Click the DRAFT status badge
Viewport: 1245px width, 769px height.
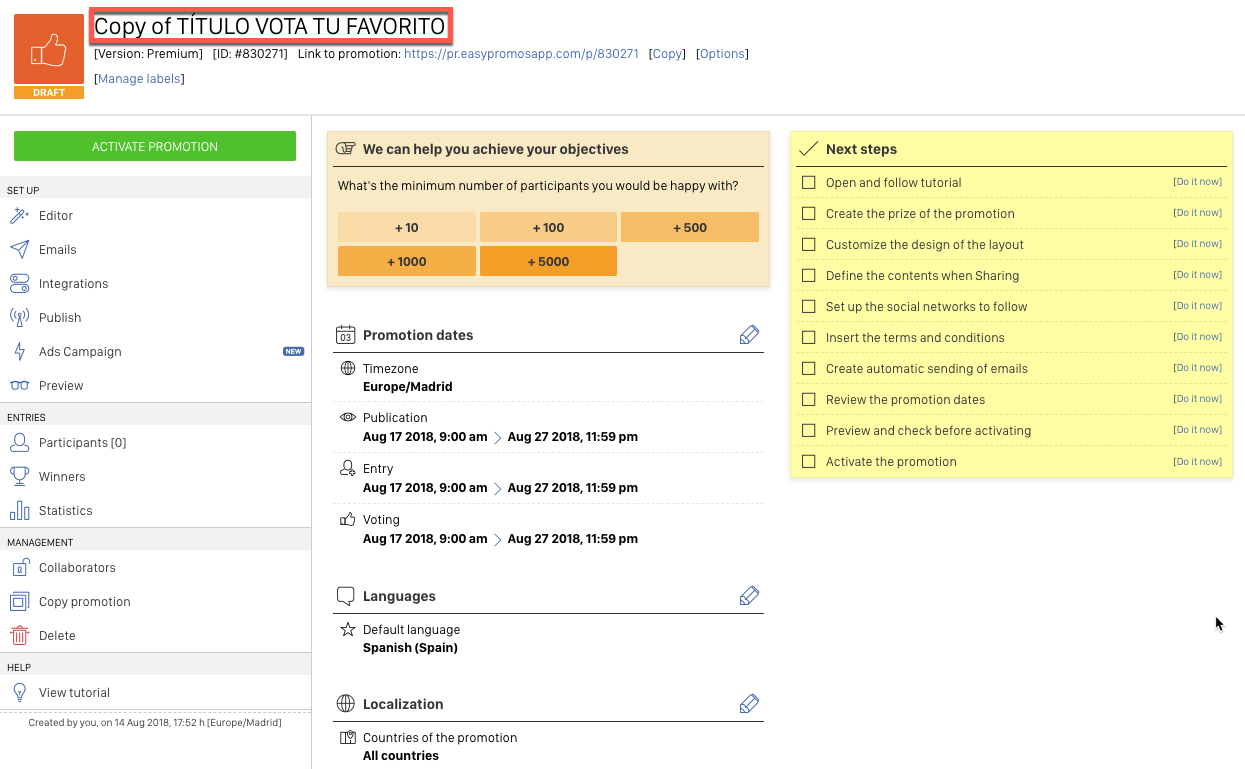tap(49, 92)
